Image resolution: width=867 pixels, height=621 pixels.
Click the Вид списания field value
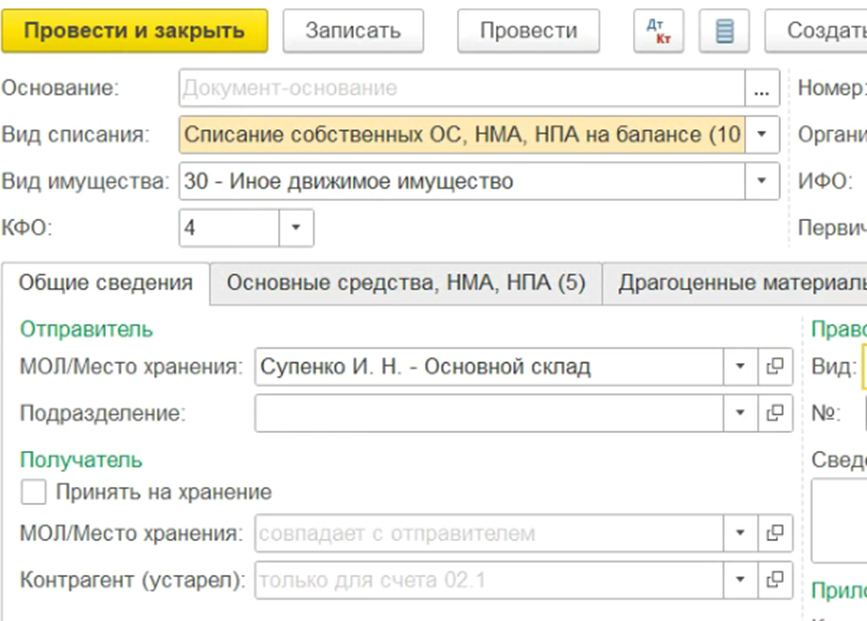[x=462, y=134]
